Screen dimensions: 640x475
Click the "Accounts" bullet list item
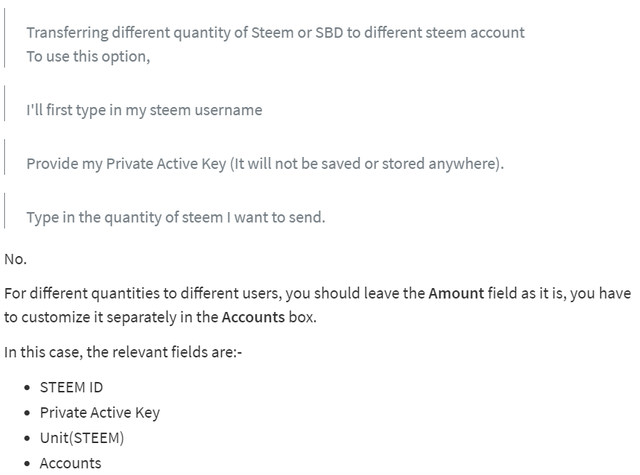[71, 463]
